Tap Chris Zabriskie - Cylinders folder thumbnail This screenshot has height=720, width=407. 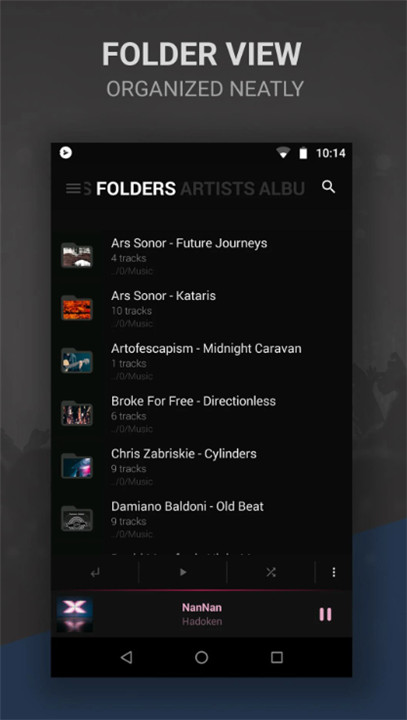pos(77,466)
